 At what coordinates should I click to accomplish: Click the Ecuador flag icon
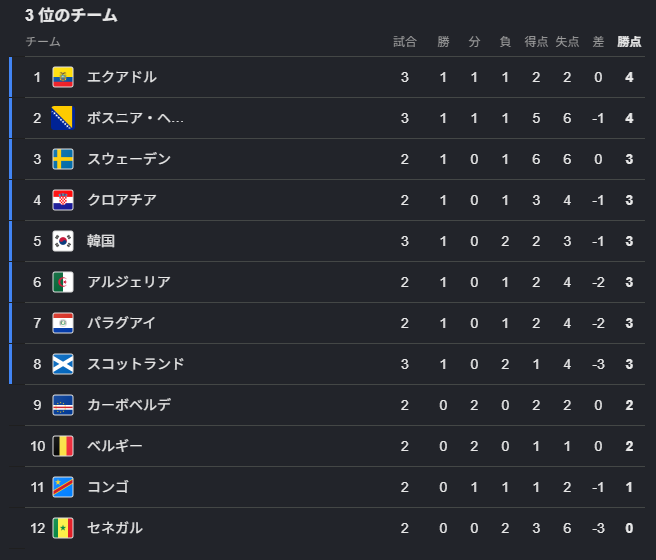[63, 77]
